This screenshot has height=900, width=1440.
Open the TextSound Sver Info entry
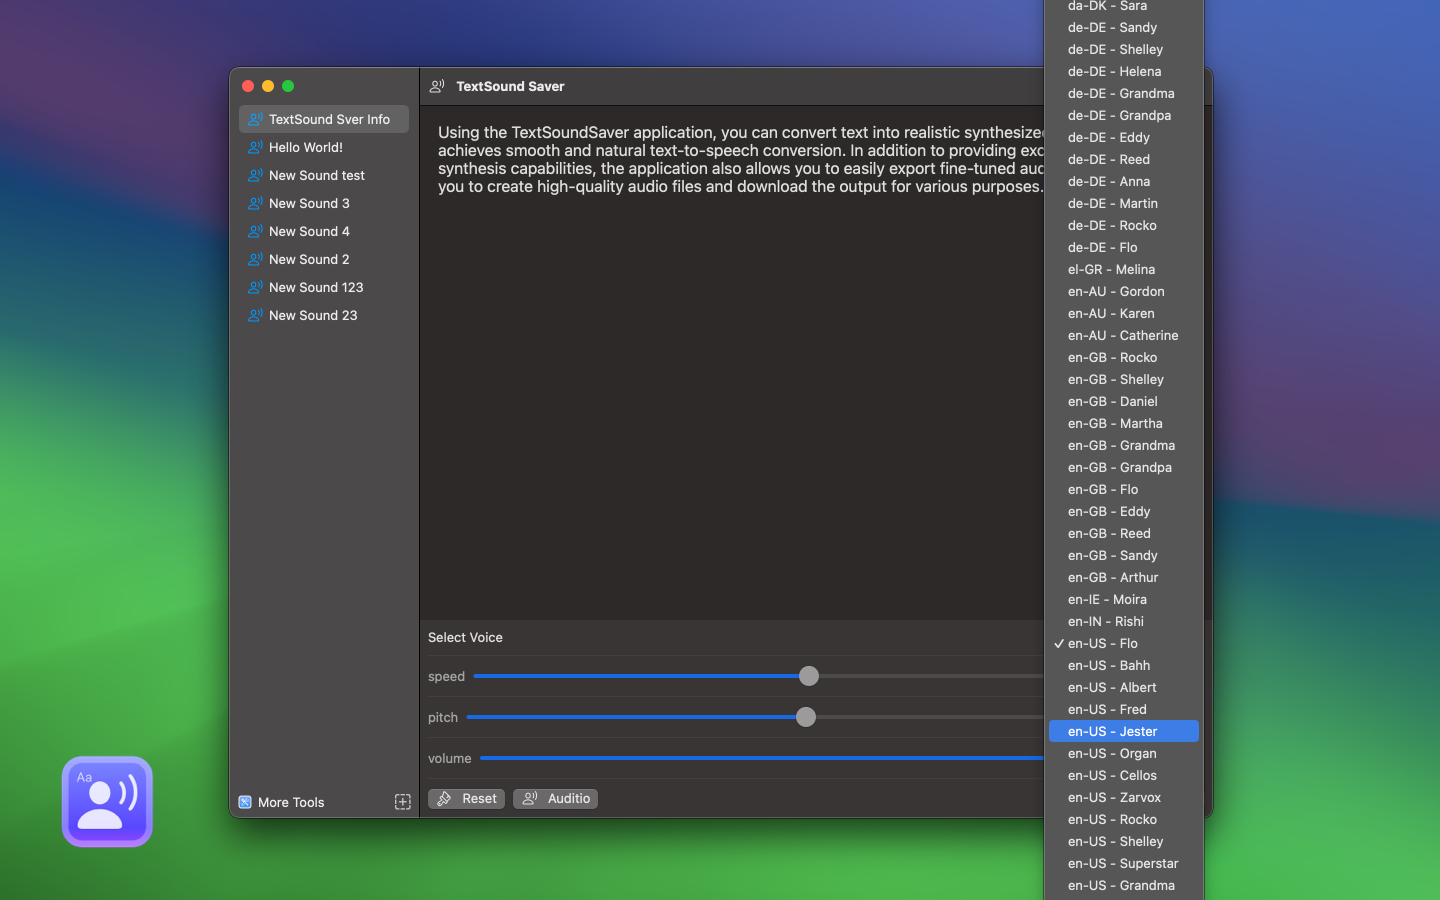[x=324, y=119]
